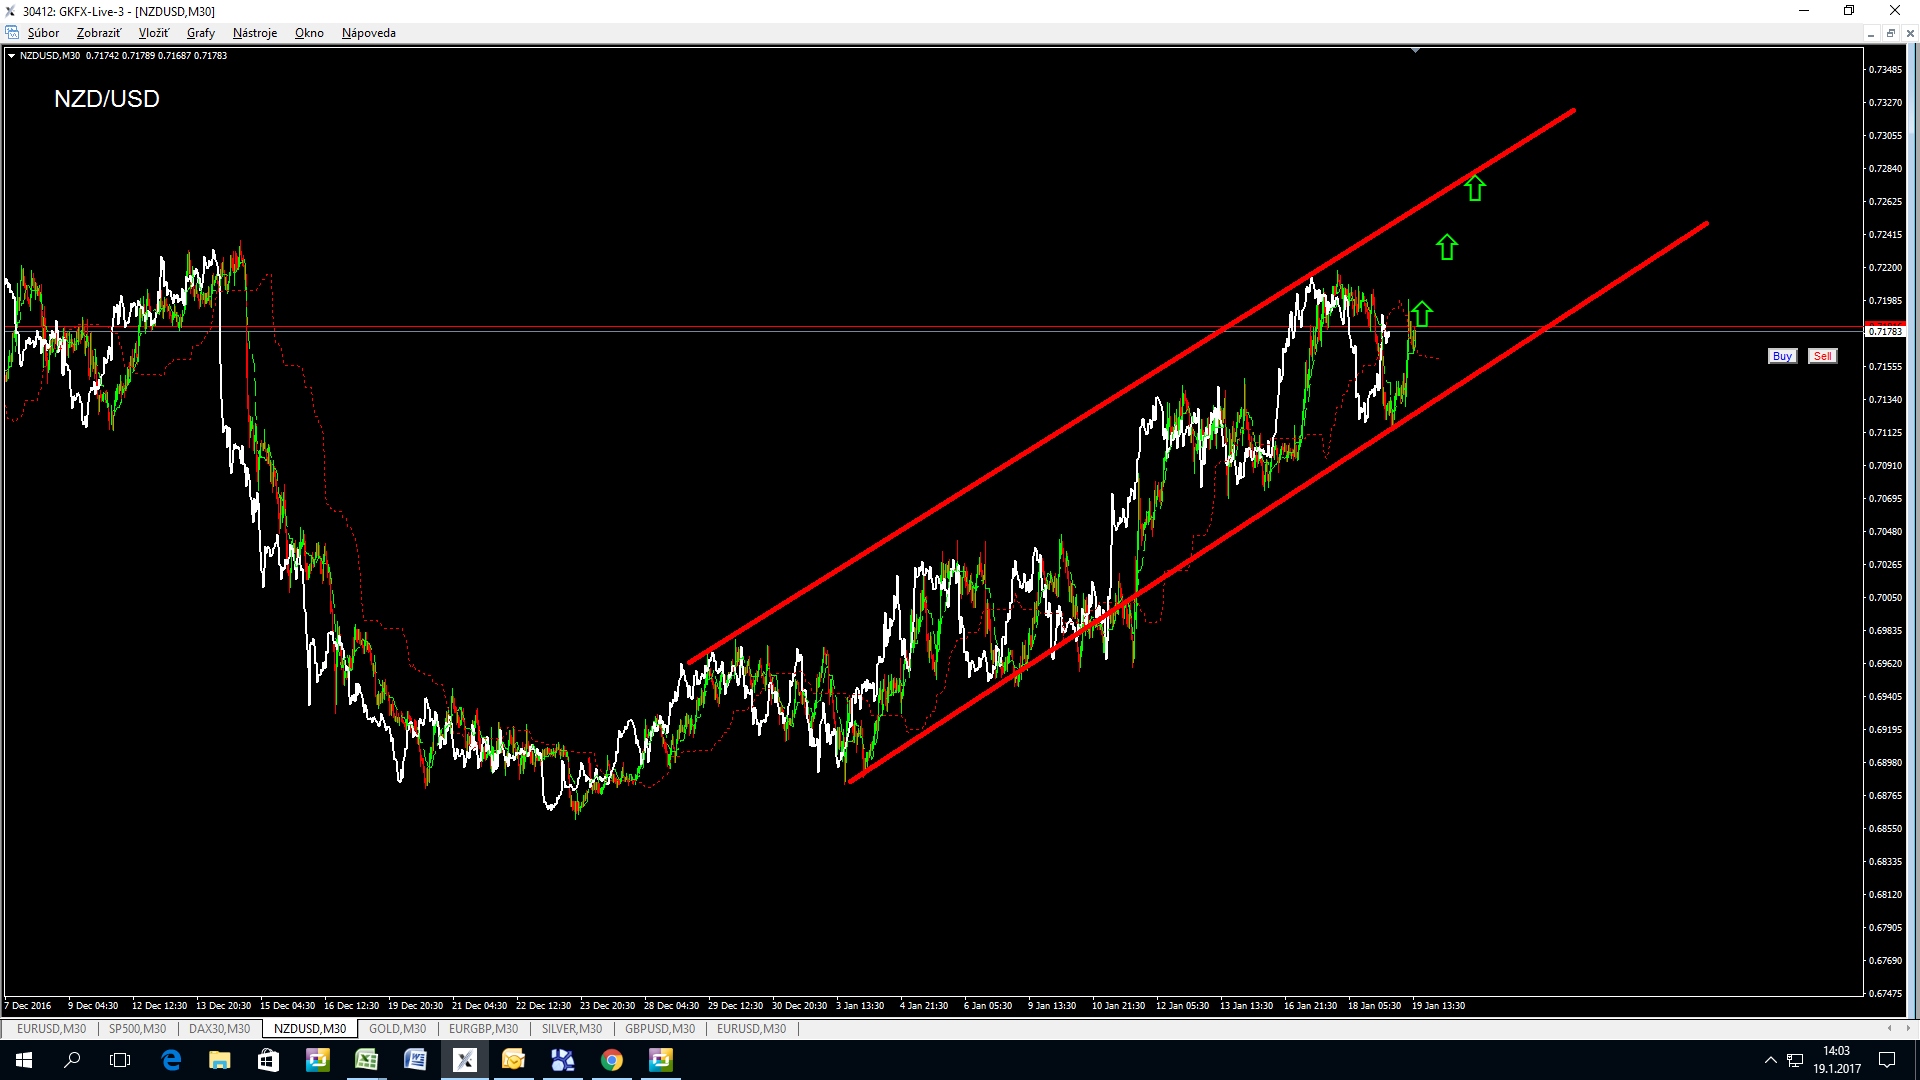Open Microsoft Edge from taskbar
The image size is (1920, 1080).
click(x=171, y=1060)
